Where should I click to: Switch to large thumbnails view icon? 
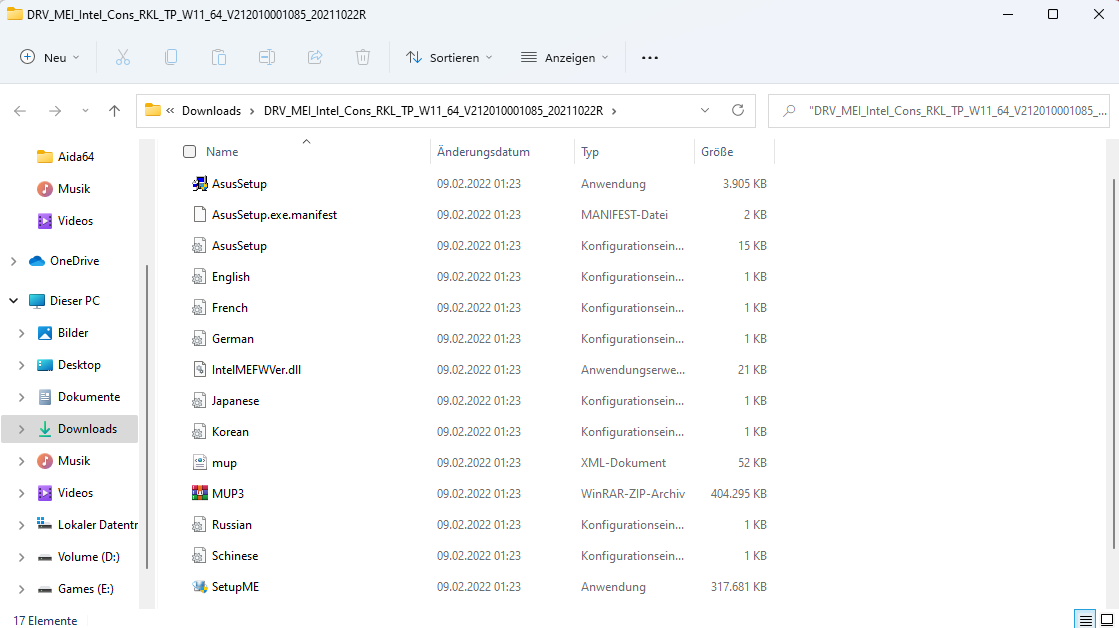(x=1107, y=619)
